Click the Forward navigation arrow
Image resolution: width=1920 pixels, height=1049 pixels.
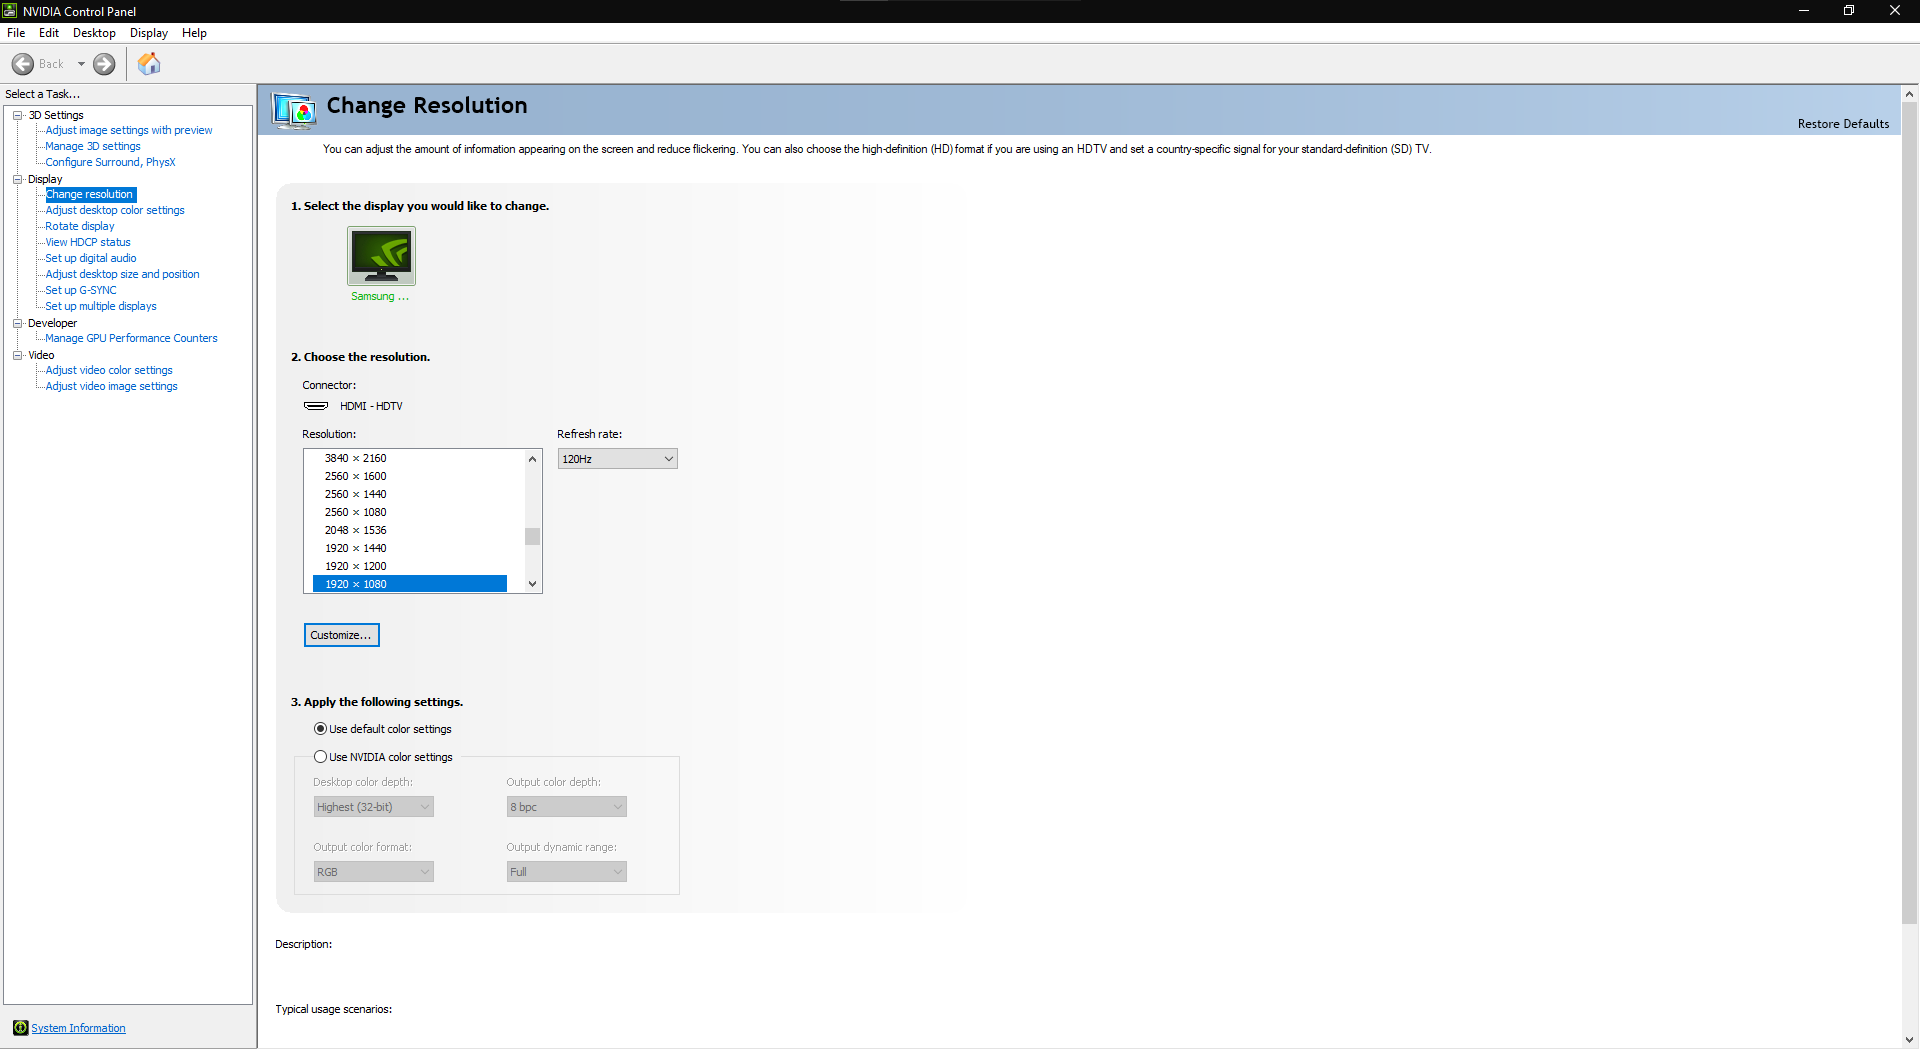click(103, 63)
